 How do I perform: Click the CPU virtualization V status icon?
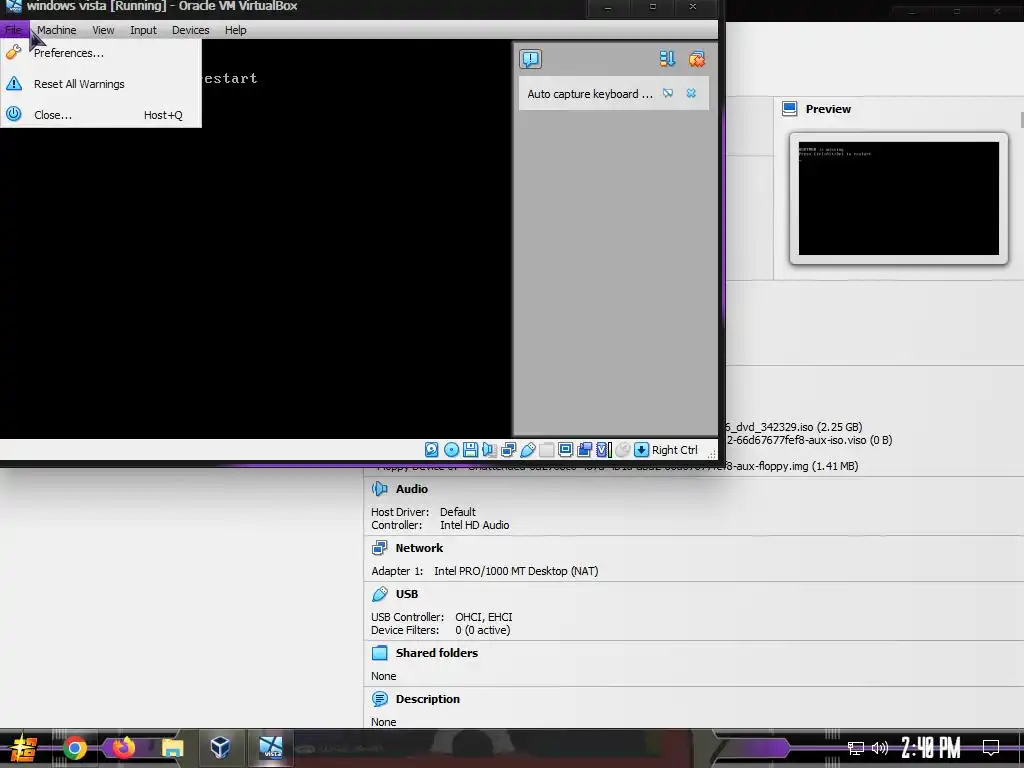[x=604, y=450]
